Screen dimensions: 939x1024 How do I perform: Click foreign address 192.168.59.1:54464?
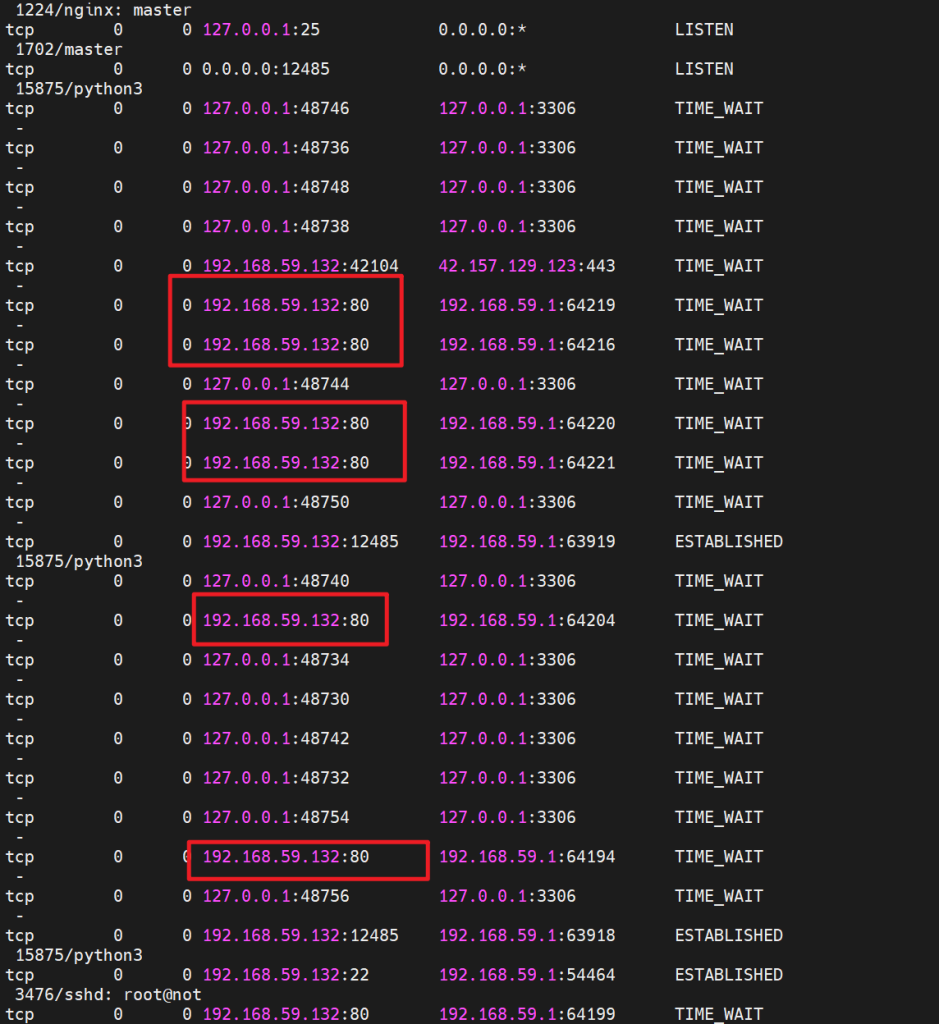pyautogui.click(x=527, y=975)
